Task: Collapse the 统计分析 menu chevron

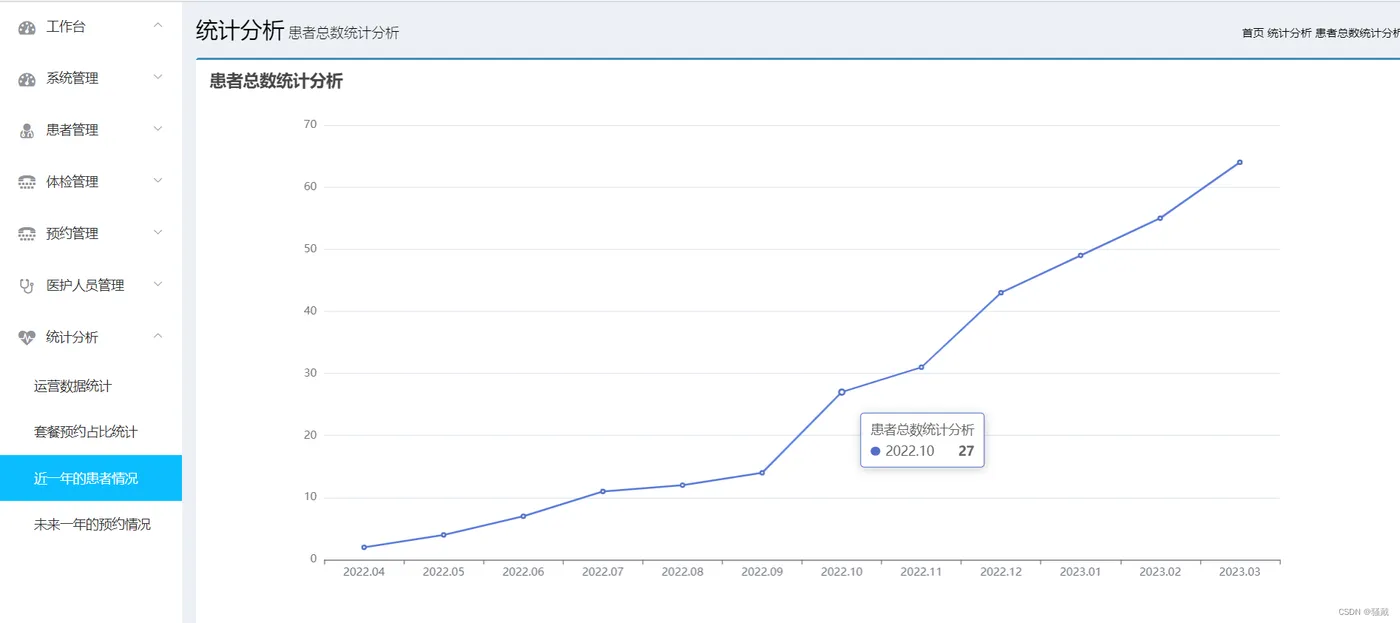Action: click(x=158, y=337)
